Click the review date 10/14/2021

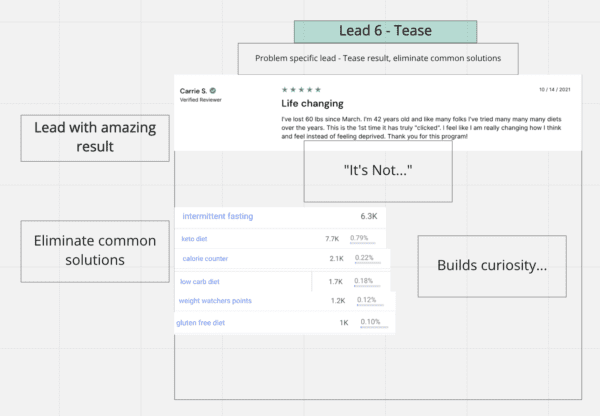(x=554, y=90)
